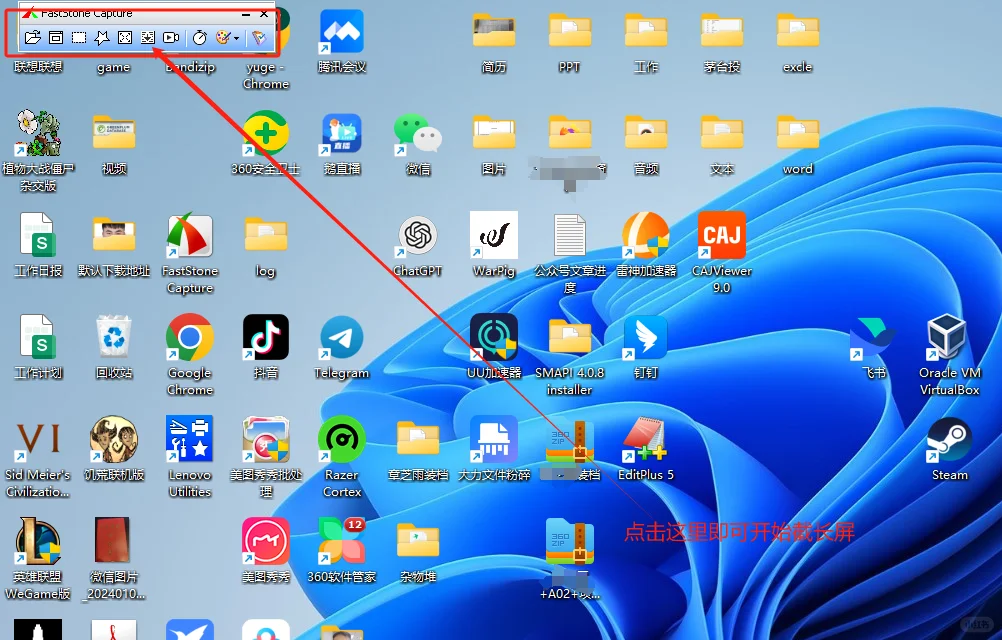1002x640 pixels.
Task: Capture the full screen with FastStone
Action: coord(125,38)
